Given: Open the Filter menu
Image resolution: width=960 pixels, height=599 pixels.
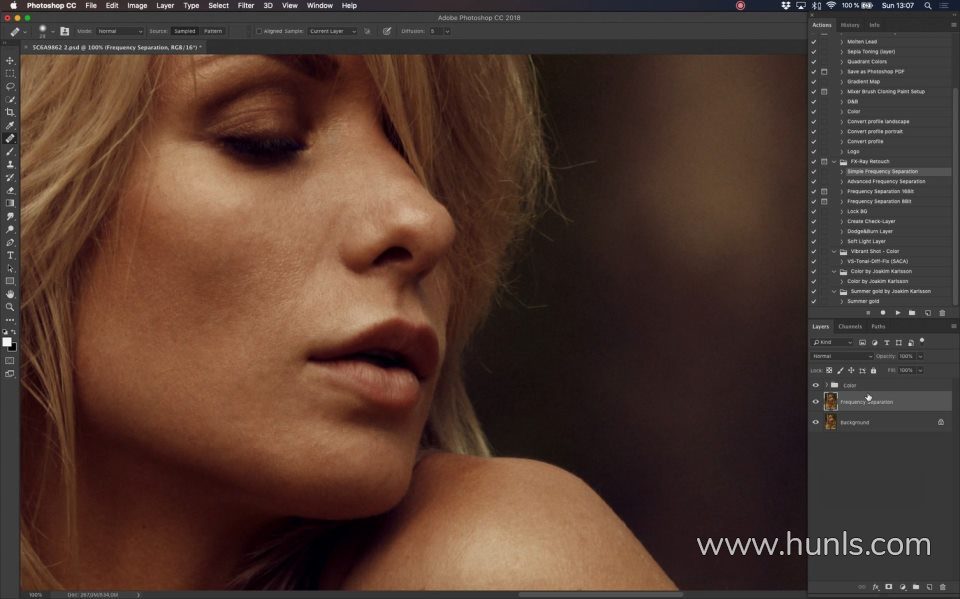Looking at the screenshot, I should [246, 6].
